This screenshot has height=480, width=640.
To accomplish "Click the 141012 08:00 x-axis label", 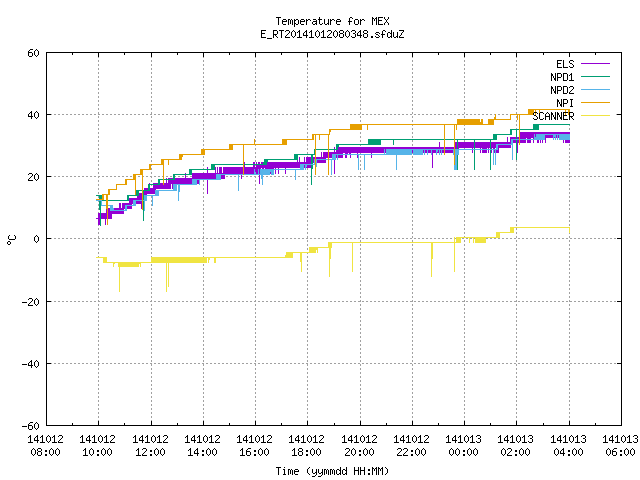I will (45, 446).
